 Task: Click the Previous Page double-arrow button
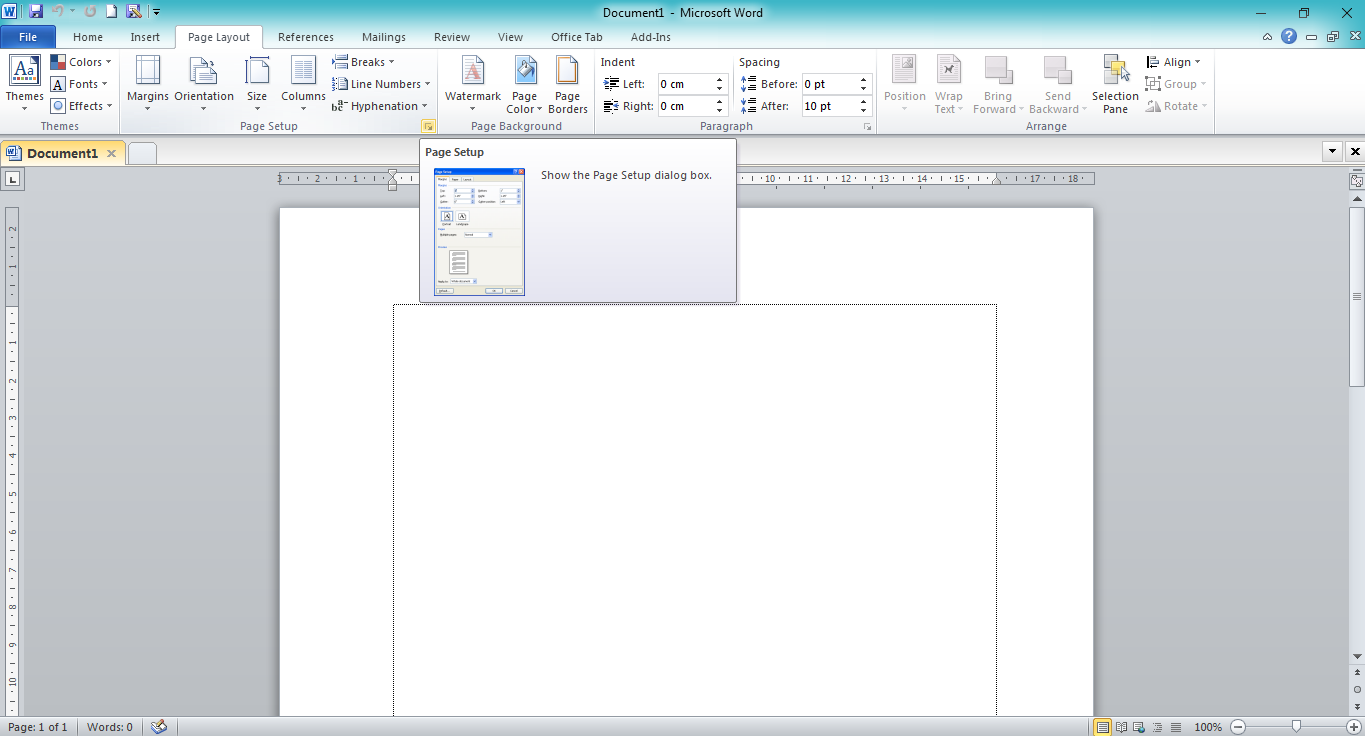coord(1357,673)
